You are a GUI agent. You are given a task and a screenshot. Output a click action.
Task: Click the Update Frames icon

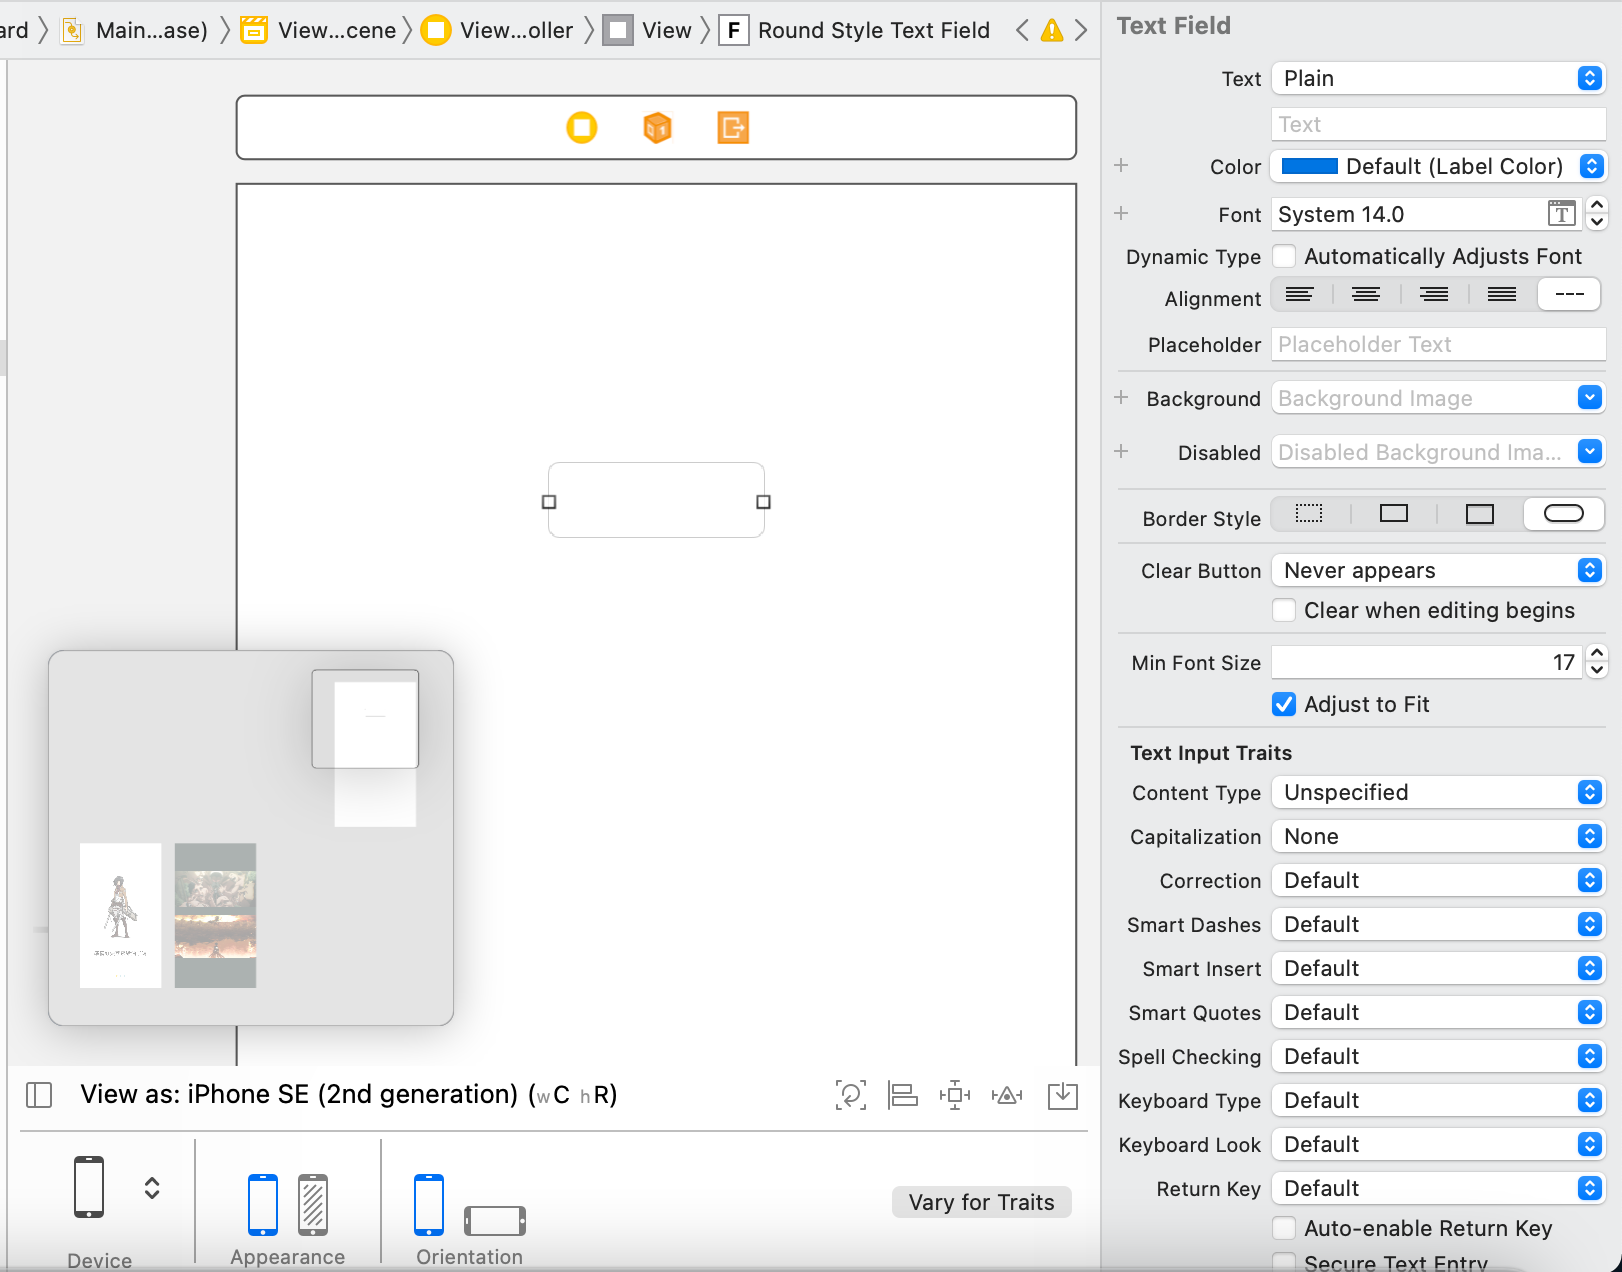tap(851, 1095)
